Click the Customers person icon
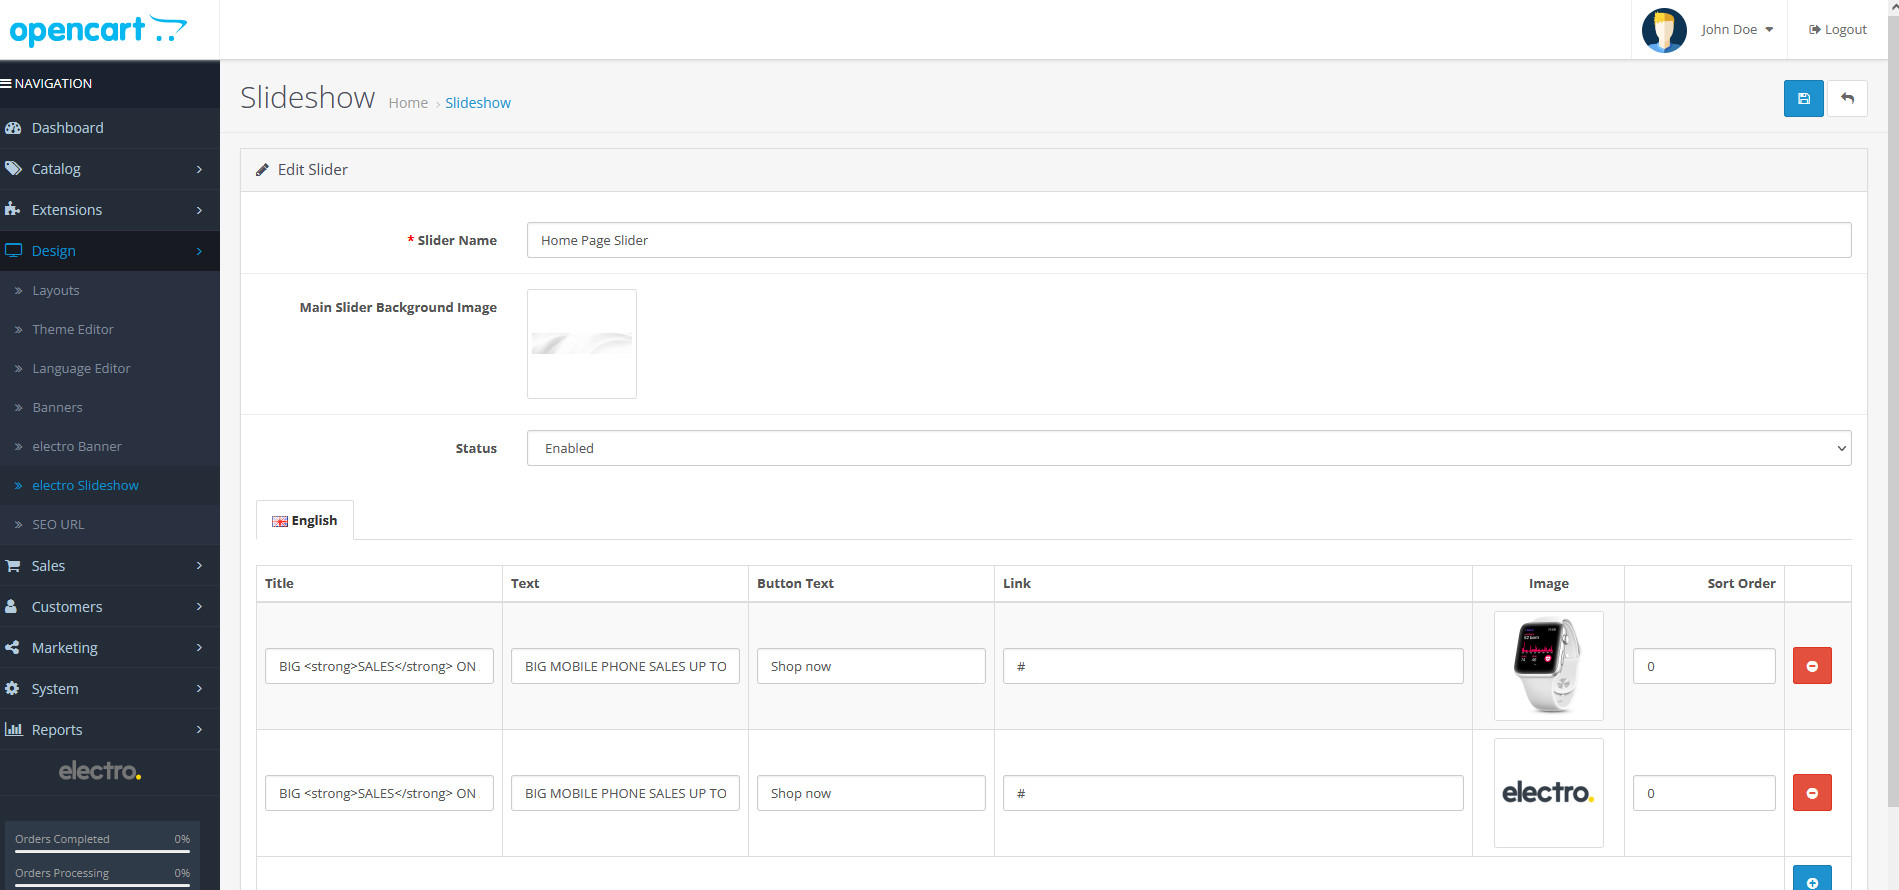Screen dimensions: 1899x890 pyautogui.click(x=11, y=607)
